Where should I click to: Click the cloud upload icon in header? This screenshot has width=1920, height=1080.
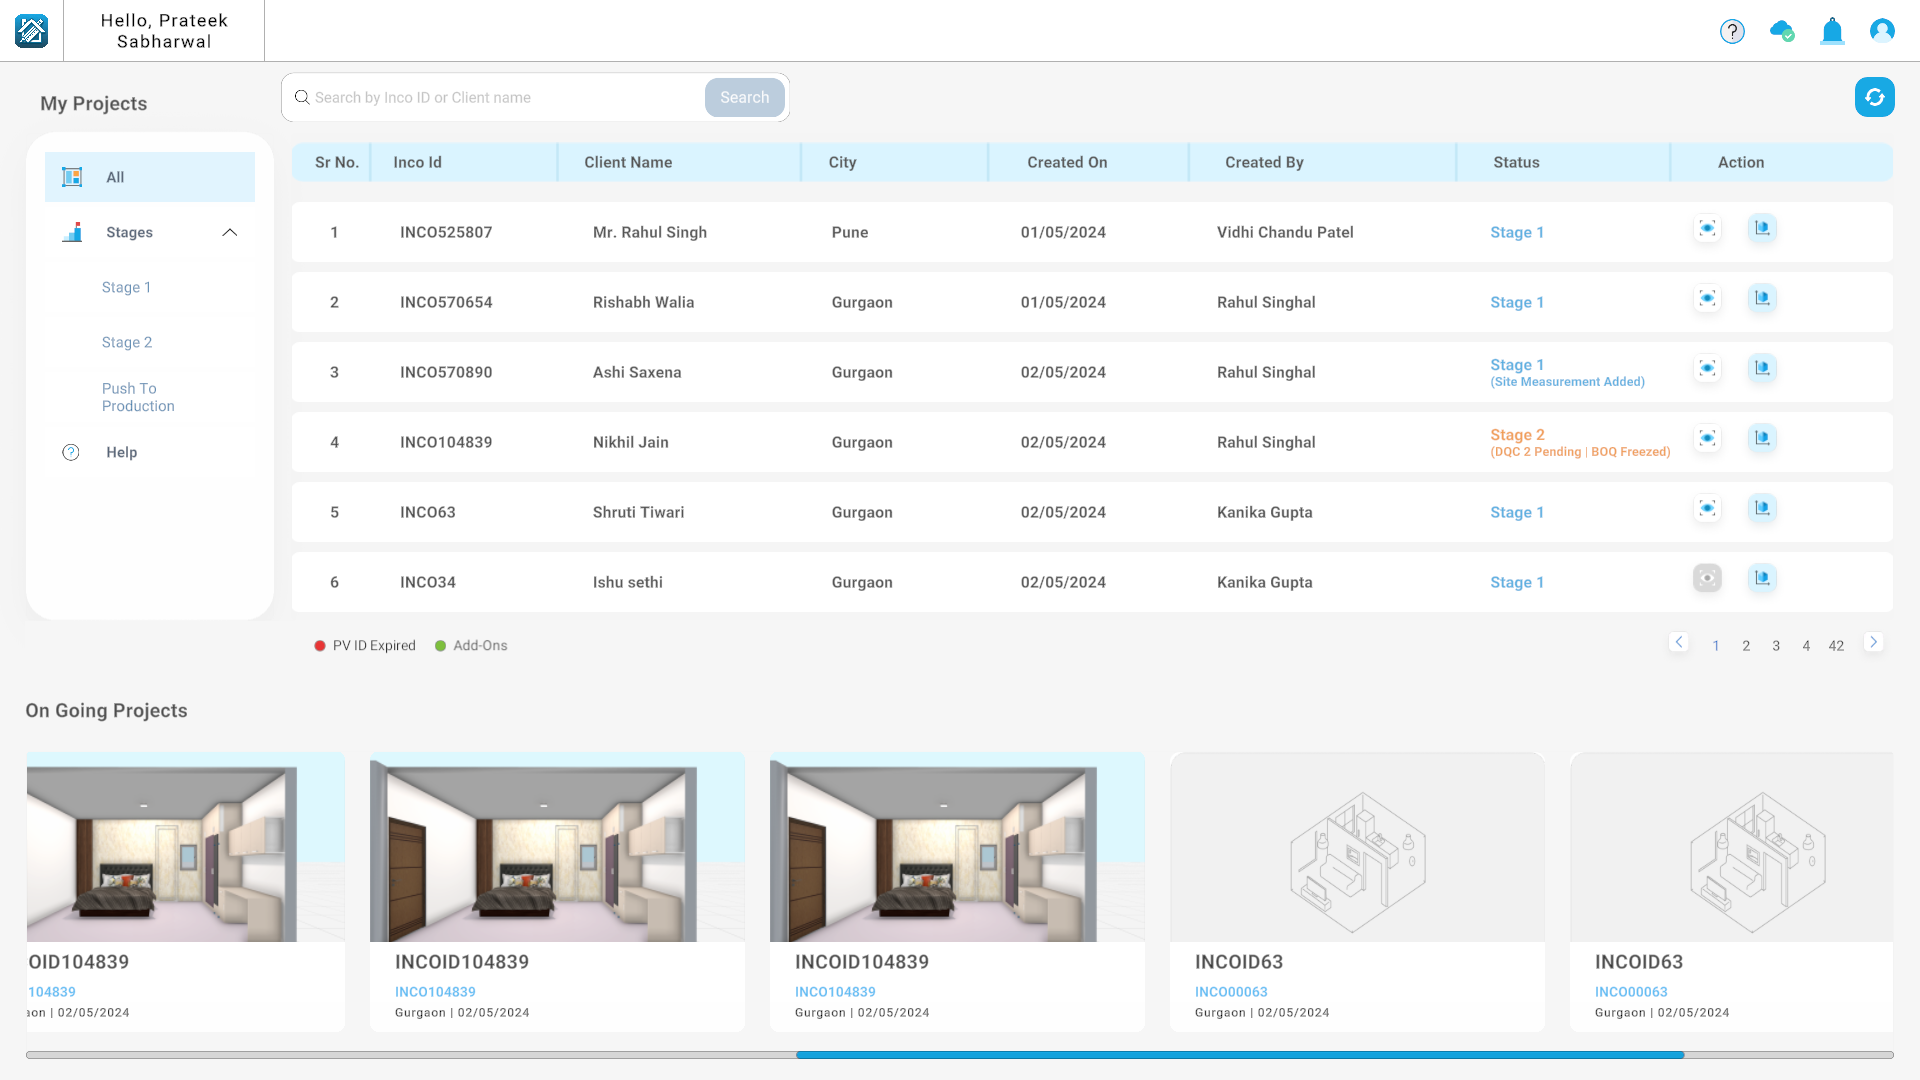point(1783,29)
